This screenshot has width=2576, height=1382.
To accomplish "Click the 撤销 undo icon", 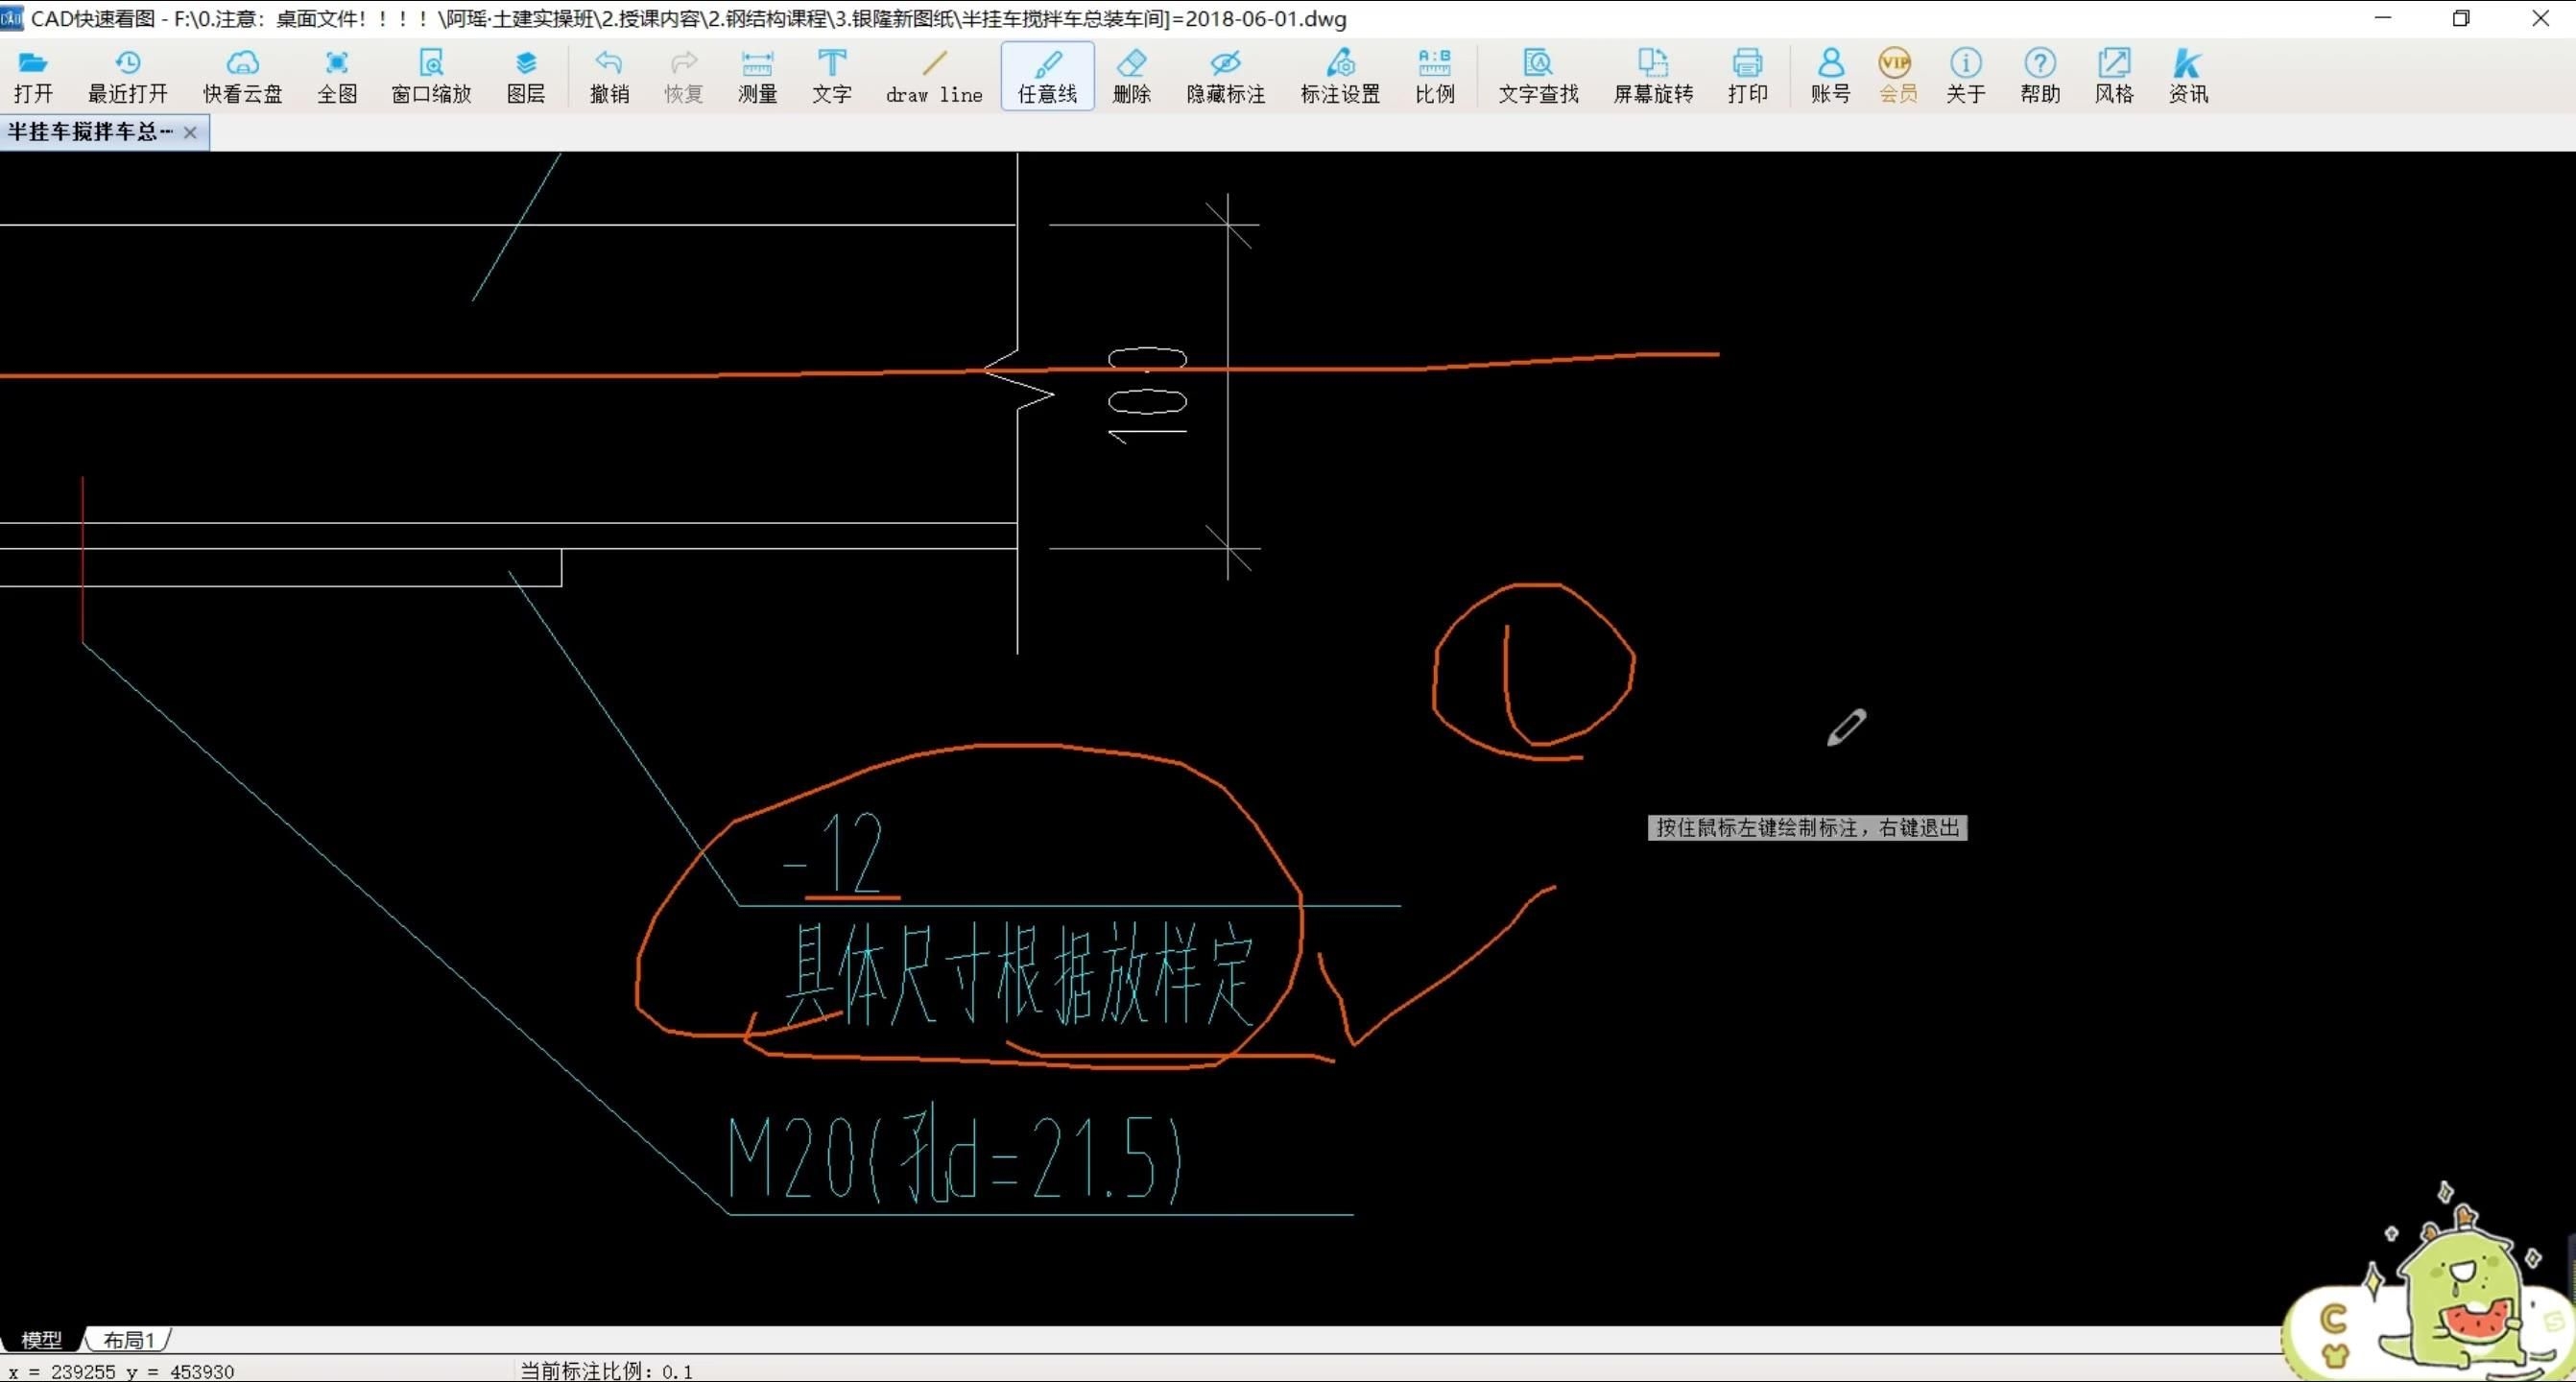I will pyautogui.click(x=609, y=75).
